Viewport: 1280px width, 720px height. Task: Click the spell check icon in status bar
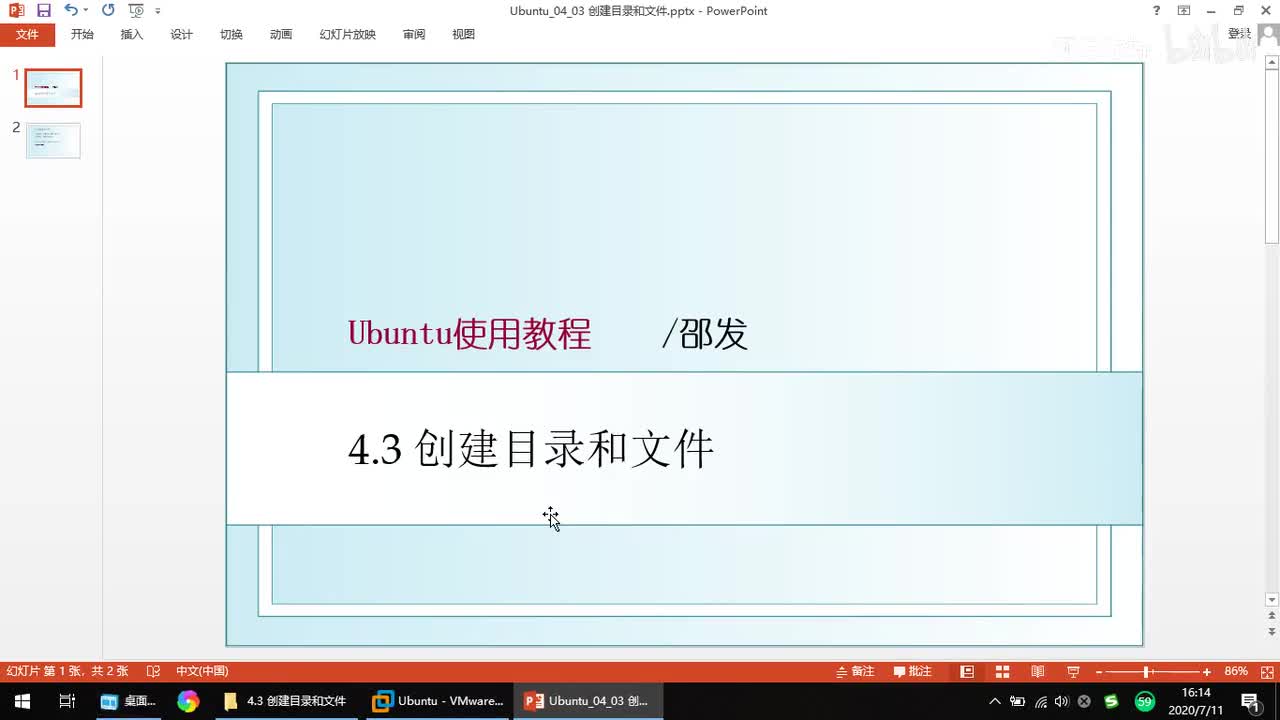tap(154, 672)
